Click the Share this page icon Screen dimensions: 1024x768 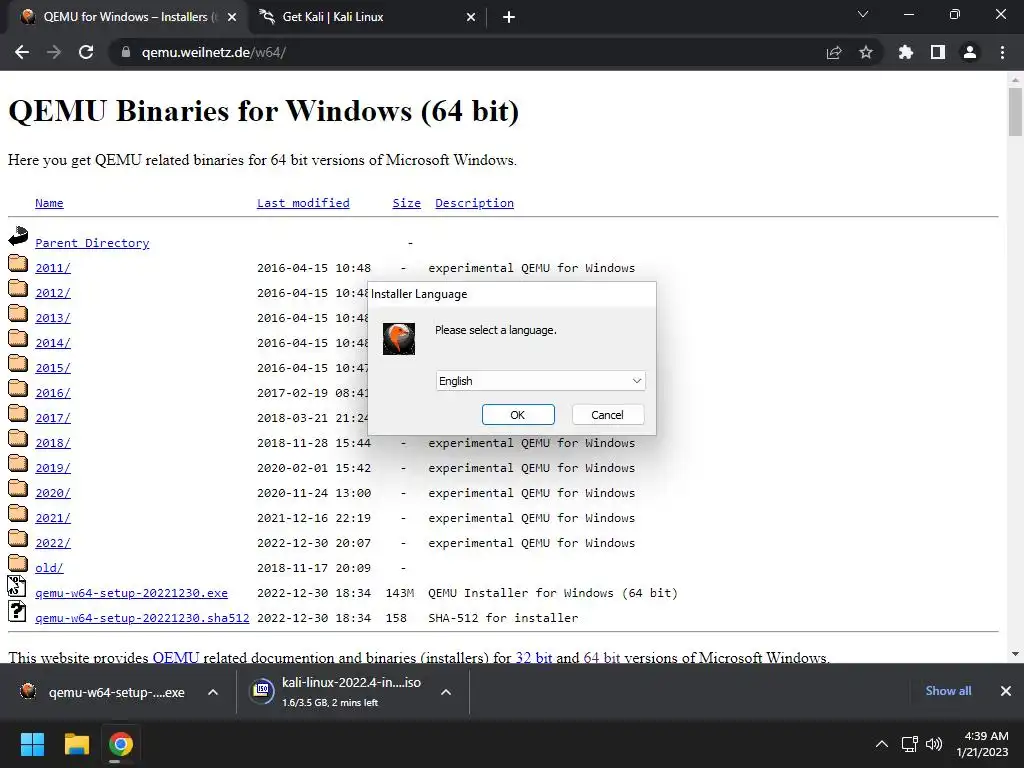pos(834,52)
